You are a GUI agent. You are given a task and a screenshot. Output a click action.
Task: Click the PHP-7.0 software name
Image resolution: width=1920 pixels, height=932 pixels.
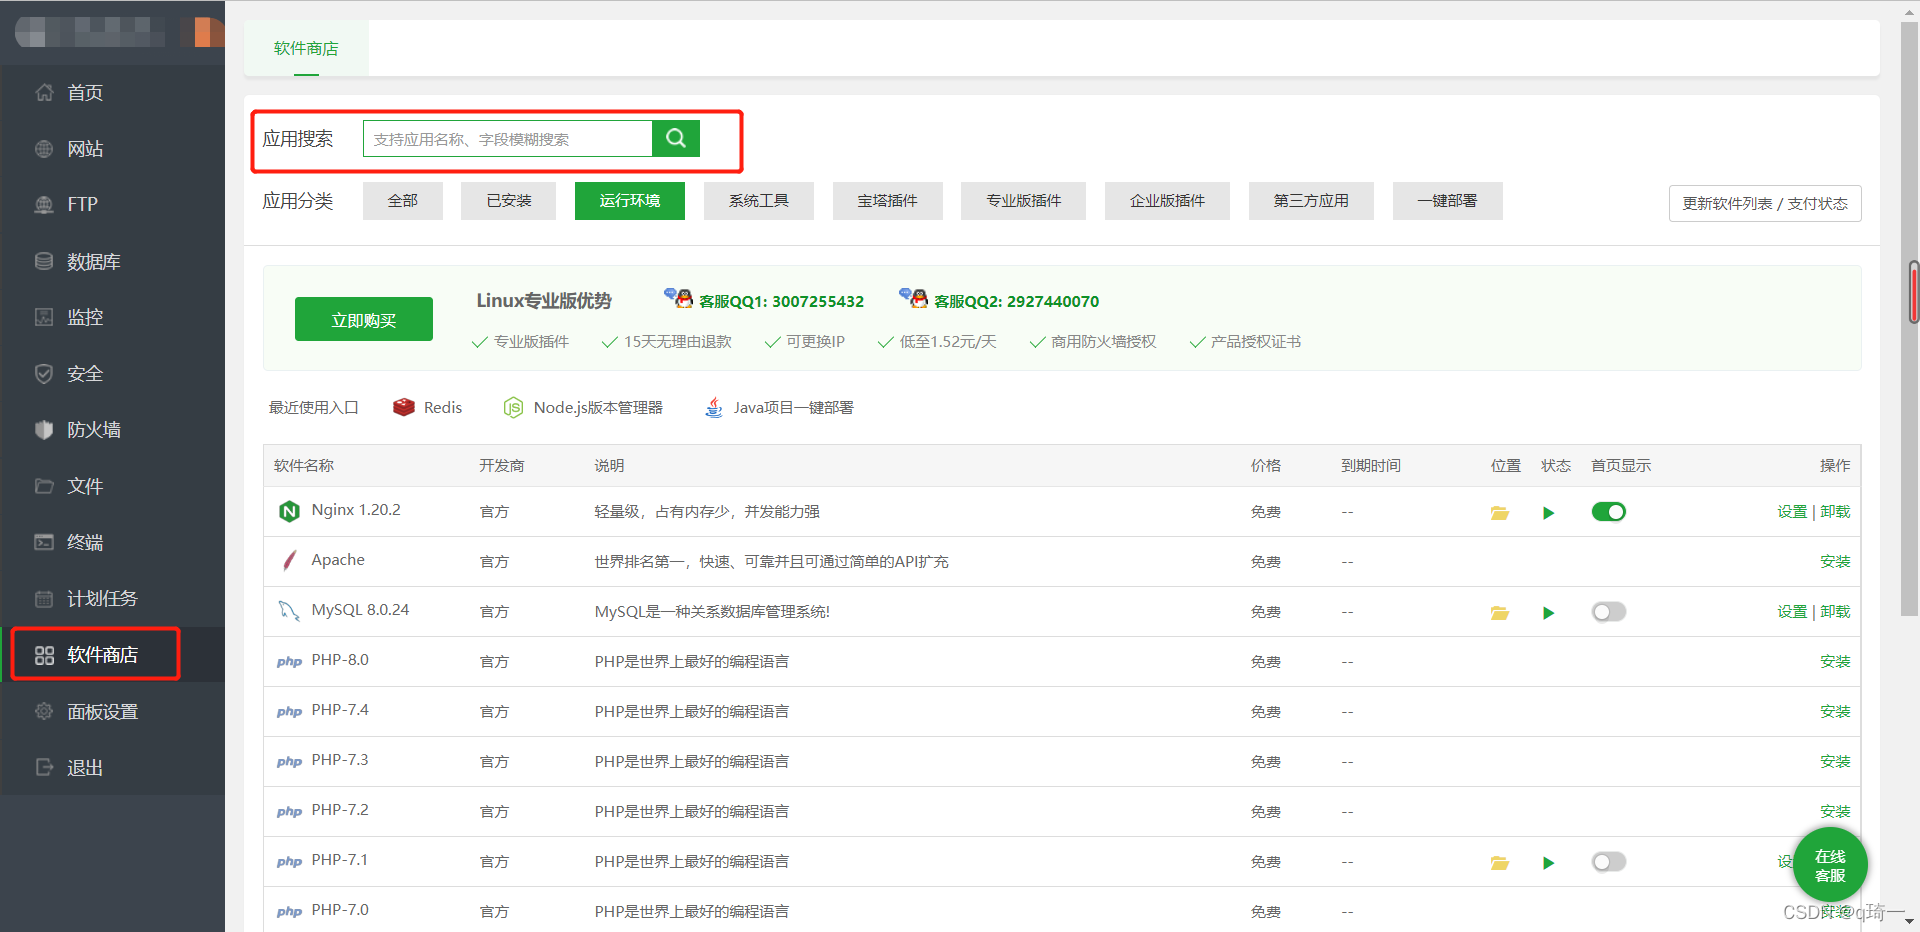(340, 910)
